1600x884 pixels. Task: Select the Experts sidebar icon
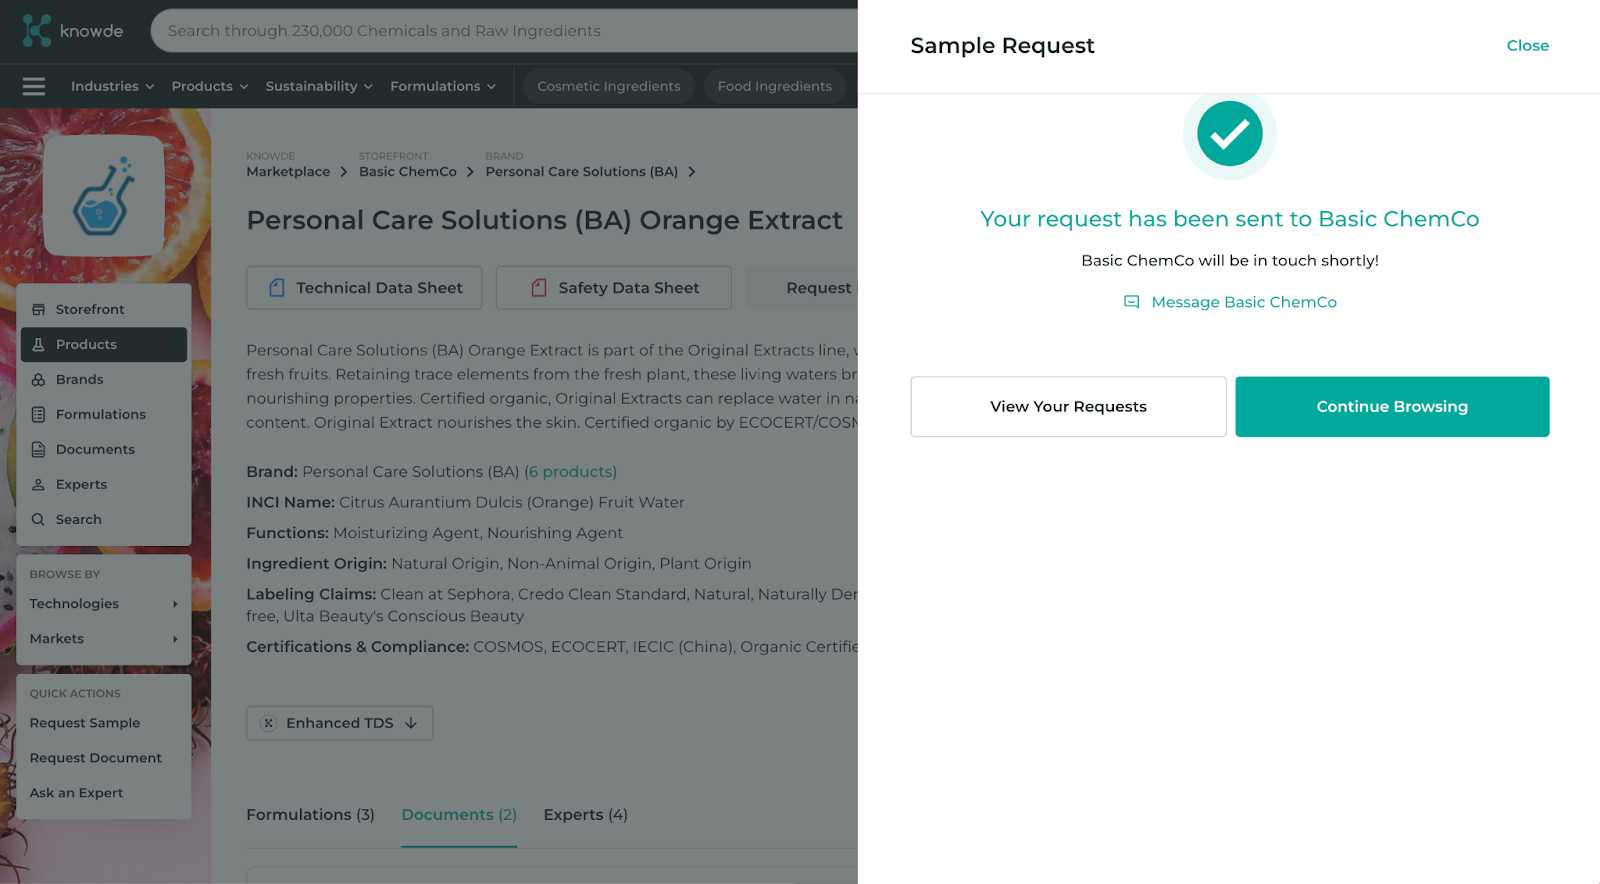(x=40, y=484)
